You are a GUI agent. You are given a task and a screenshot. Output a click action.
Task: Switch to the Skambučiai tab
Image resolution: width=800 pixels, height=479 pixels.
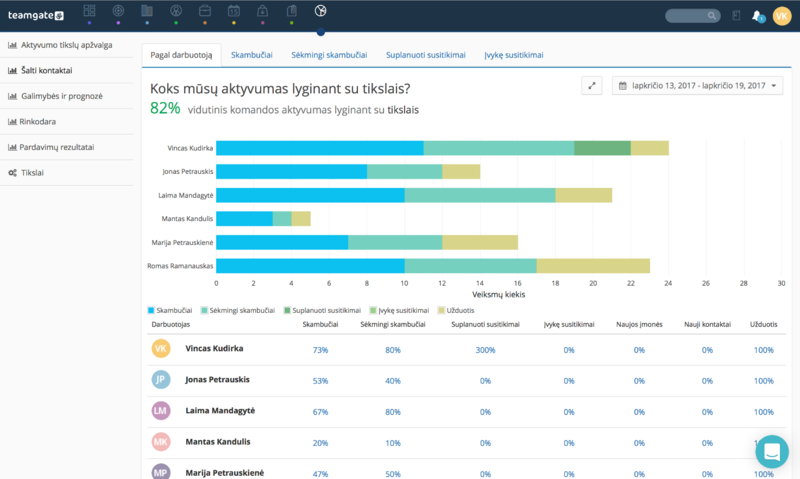[x=252, y=55]
